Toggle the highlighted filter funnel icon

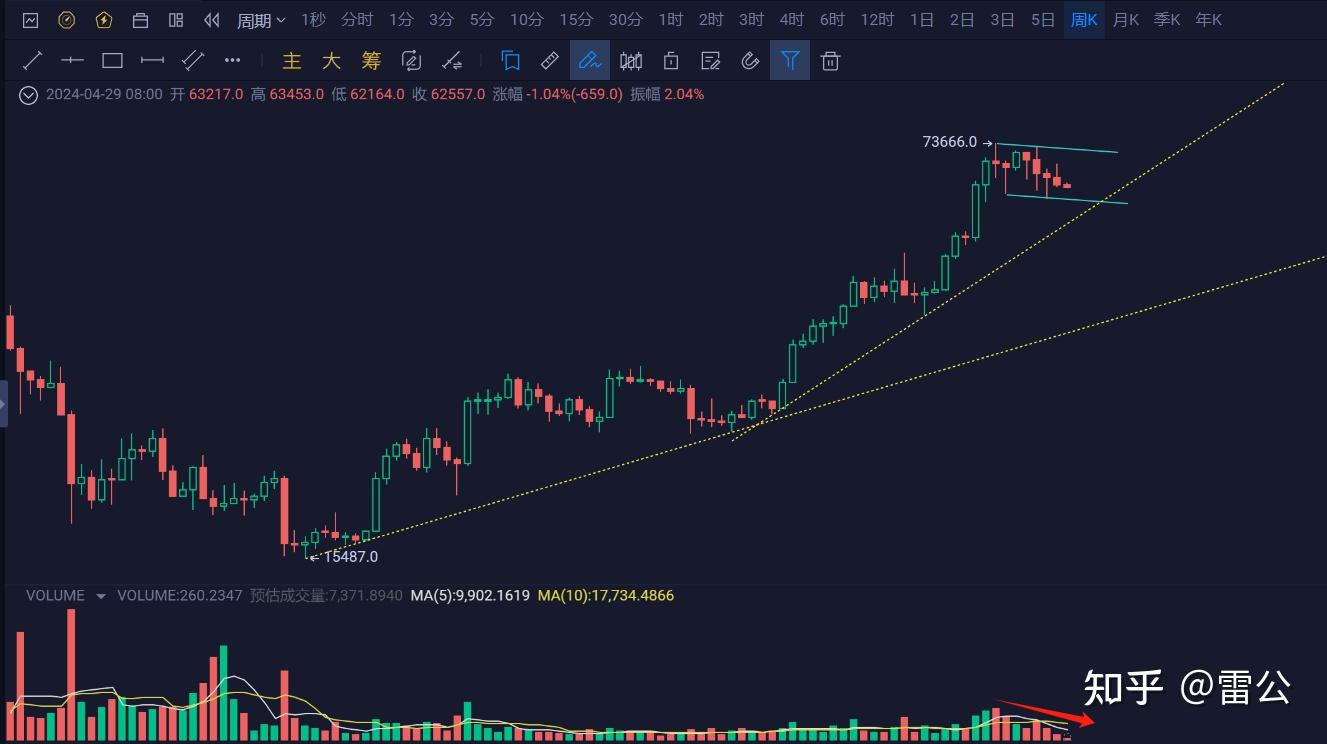tap(790, 61)
